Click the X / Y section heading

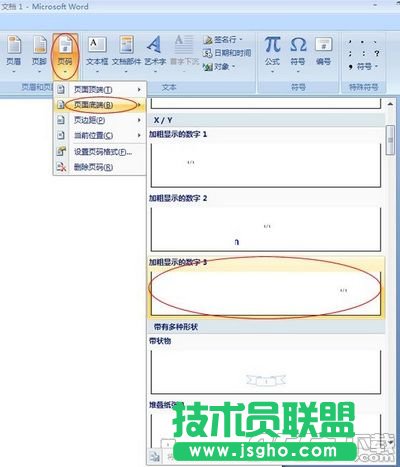pos(163,120)
